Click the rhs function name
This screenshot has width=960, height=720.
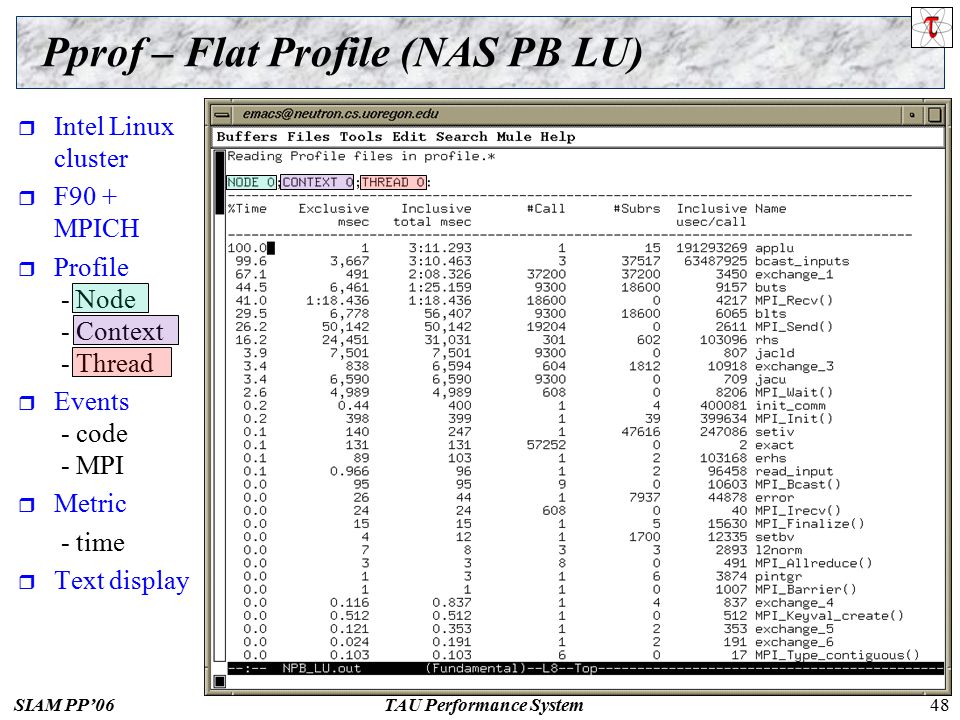(x=767, y=340)
